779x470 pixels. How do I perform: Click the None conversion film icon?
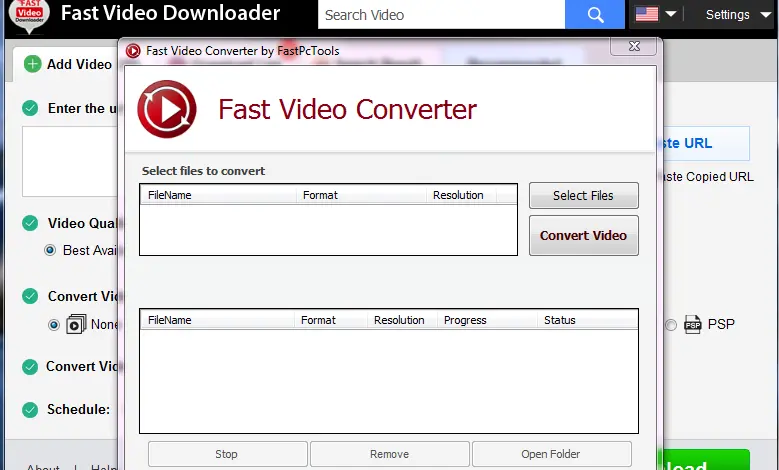76,324
